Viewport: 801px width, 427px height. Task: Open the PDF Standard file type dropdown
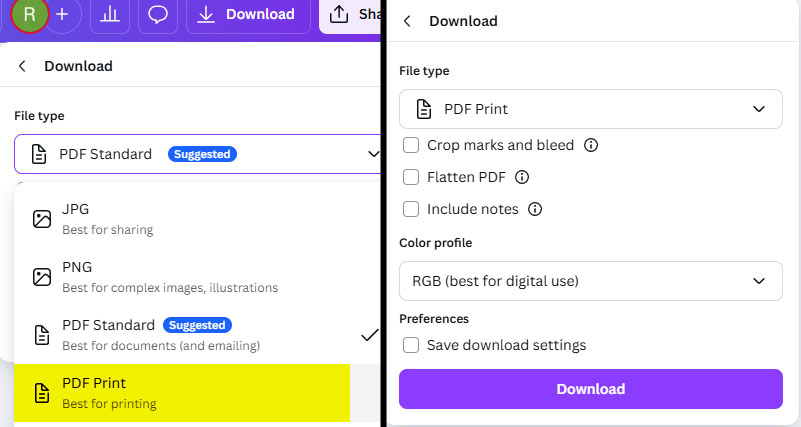point(198,154)
